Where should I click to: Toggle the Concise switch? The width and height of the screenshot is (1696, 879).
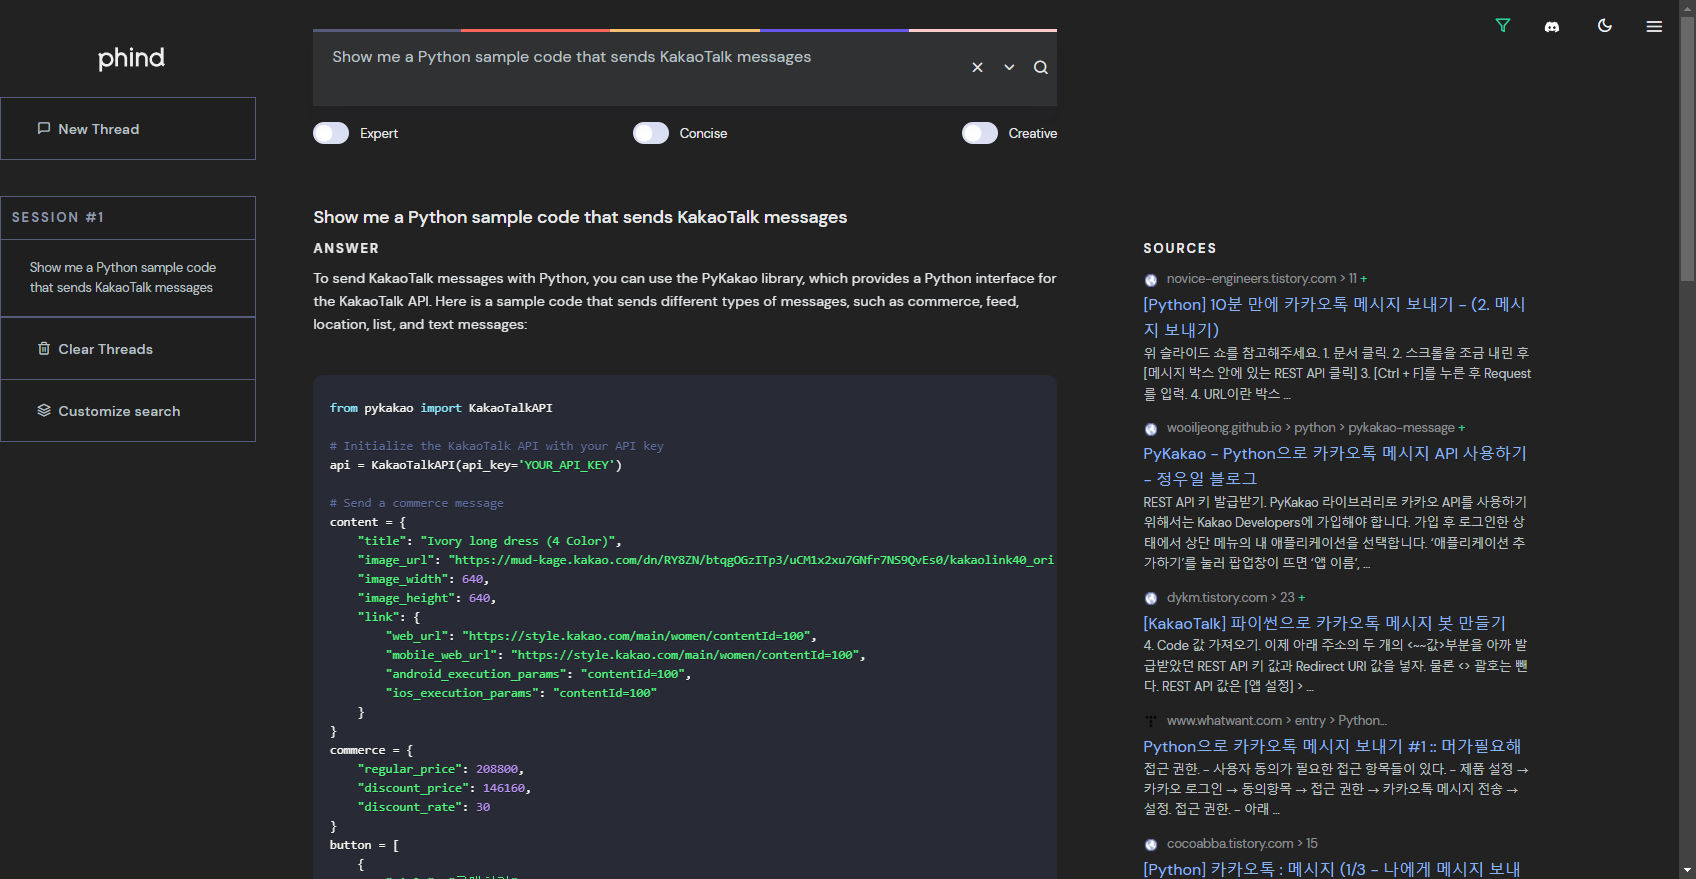(x=651, y=133)
